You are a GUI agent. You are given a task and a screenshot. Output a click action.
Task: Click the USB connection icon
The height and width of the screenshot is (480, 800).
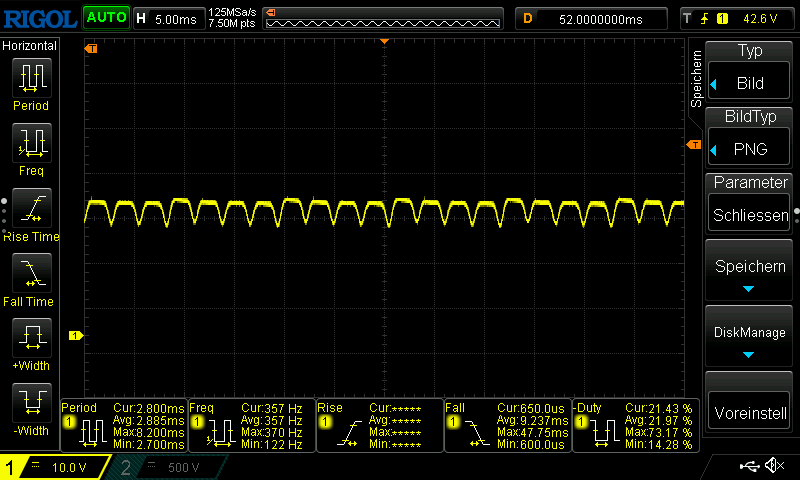(749, 466)
